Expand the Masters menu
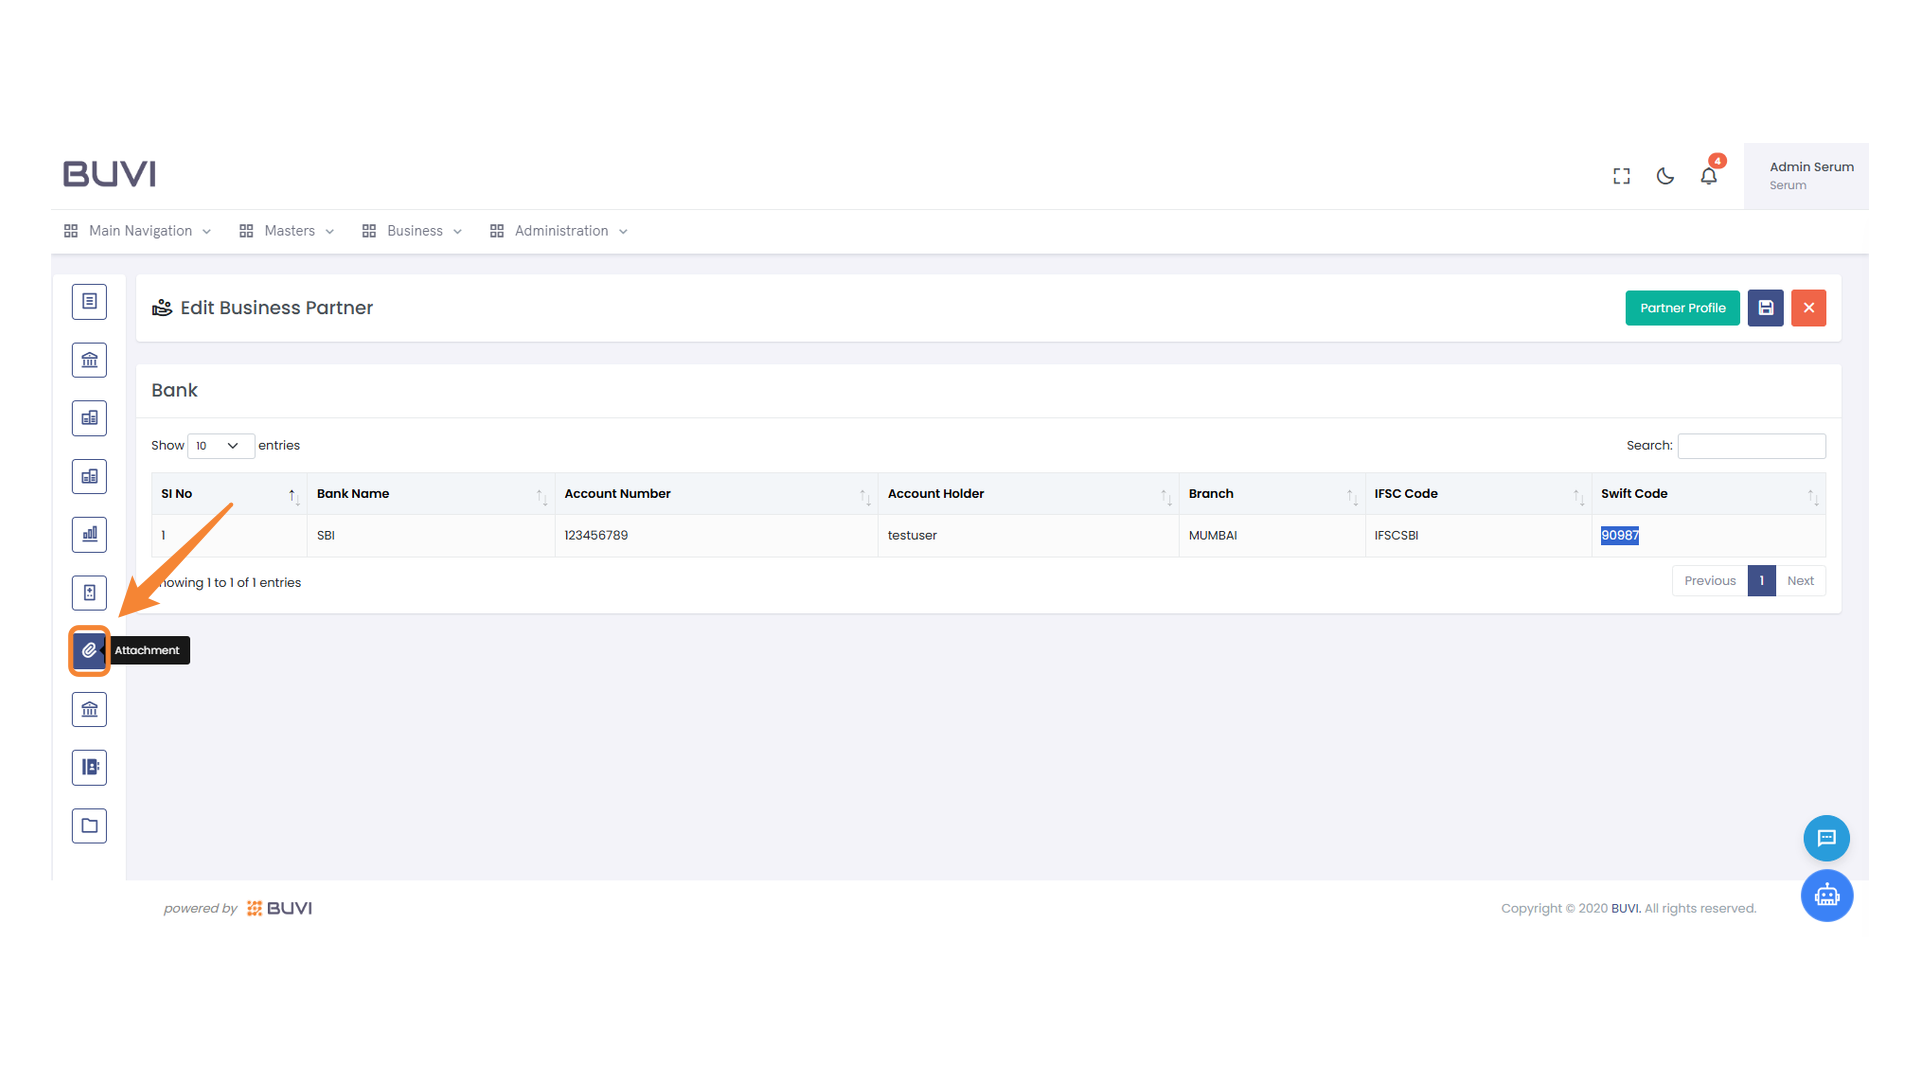This screenshot has width=1920, height=1080. coord(288,231)
